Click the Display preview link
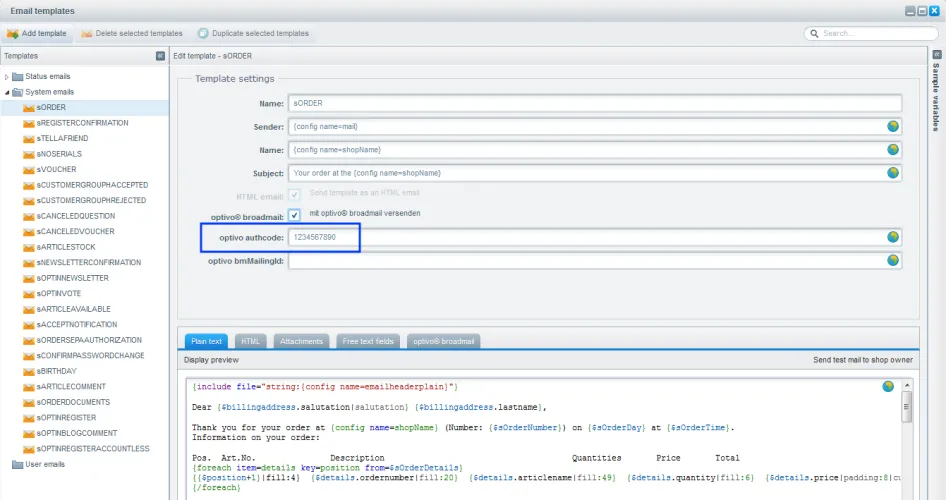The width and height of the screenshot is (946, 500). pos(211,360)
